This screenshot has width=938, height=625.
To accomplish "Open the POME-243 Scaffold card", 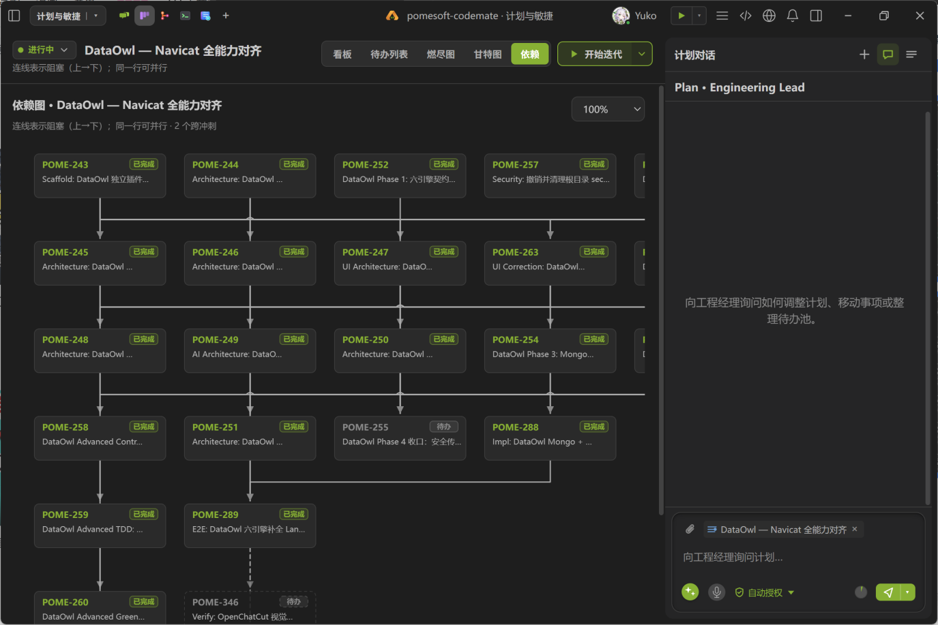I will click(x=100, y=176).
